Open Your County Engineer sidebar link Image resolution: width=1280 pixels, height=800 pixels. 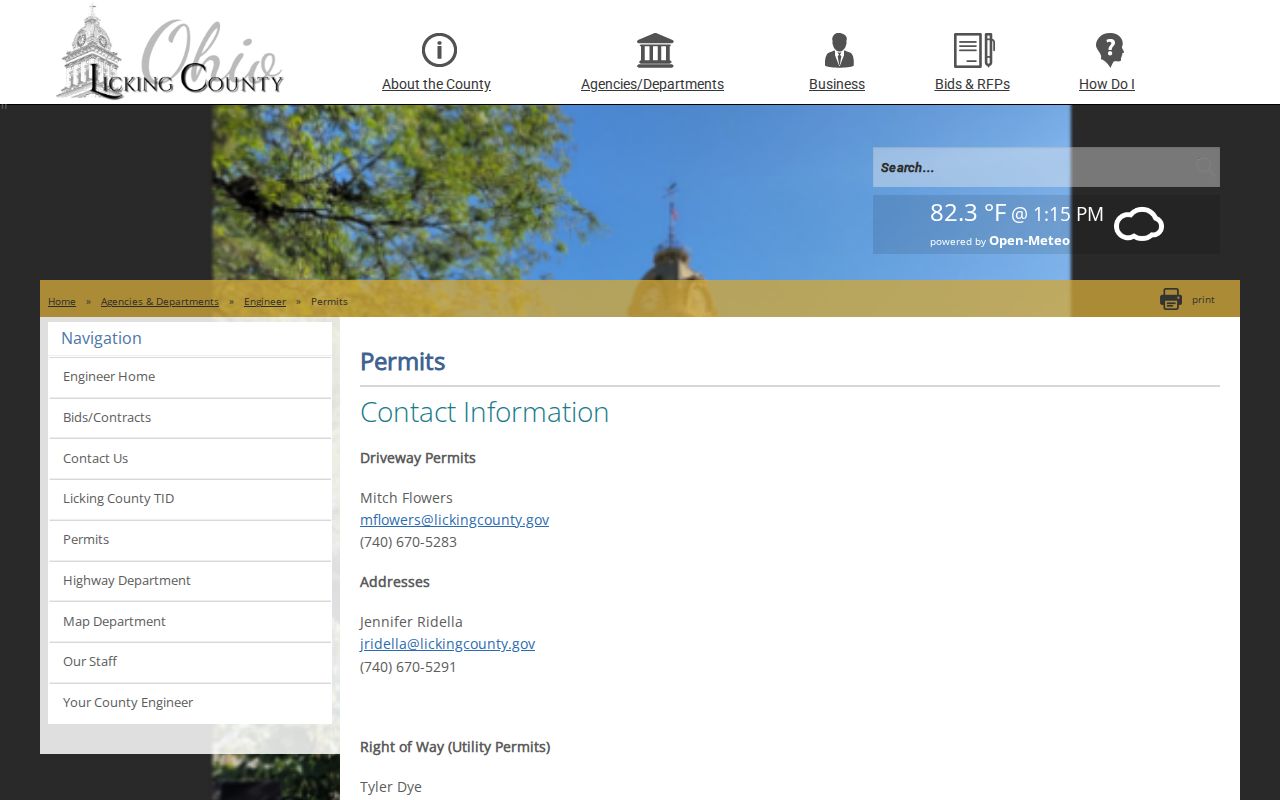190,703
